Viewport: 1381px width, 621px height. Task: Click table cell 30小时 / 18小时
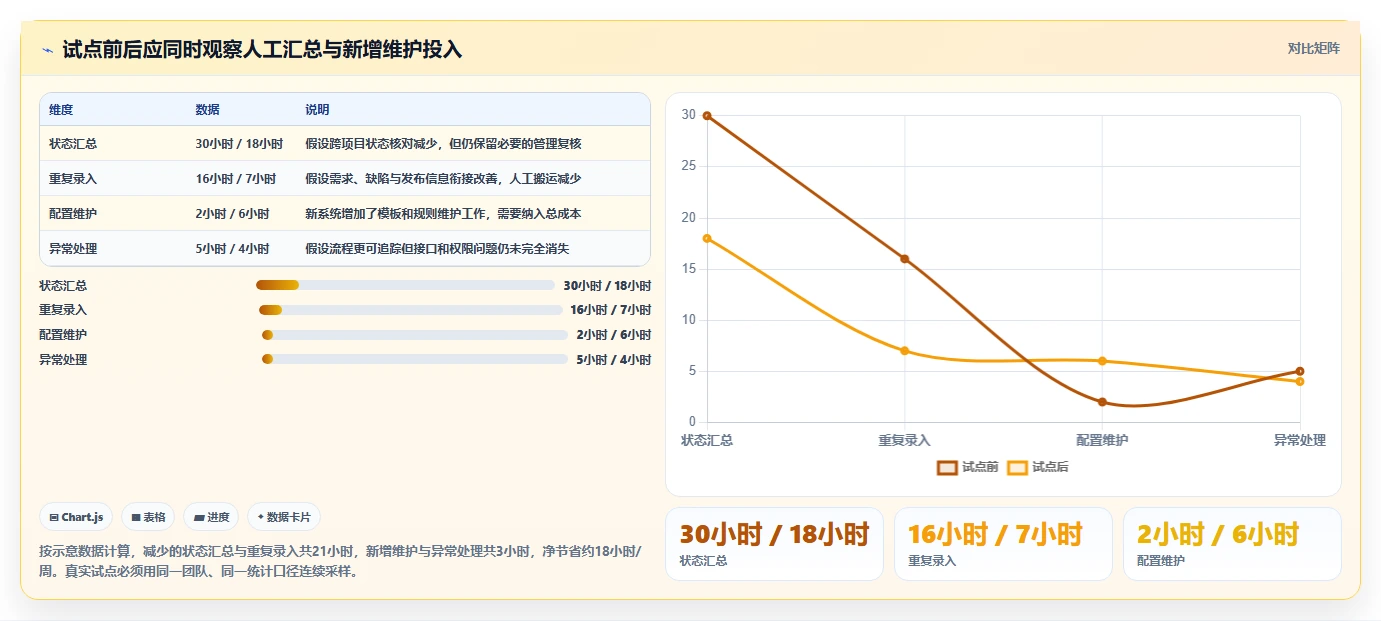pyautogui.click(x=239, y=144)
